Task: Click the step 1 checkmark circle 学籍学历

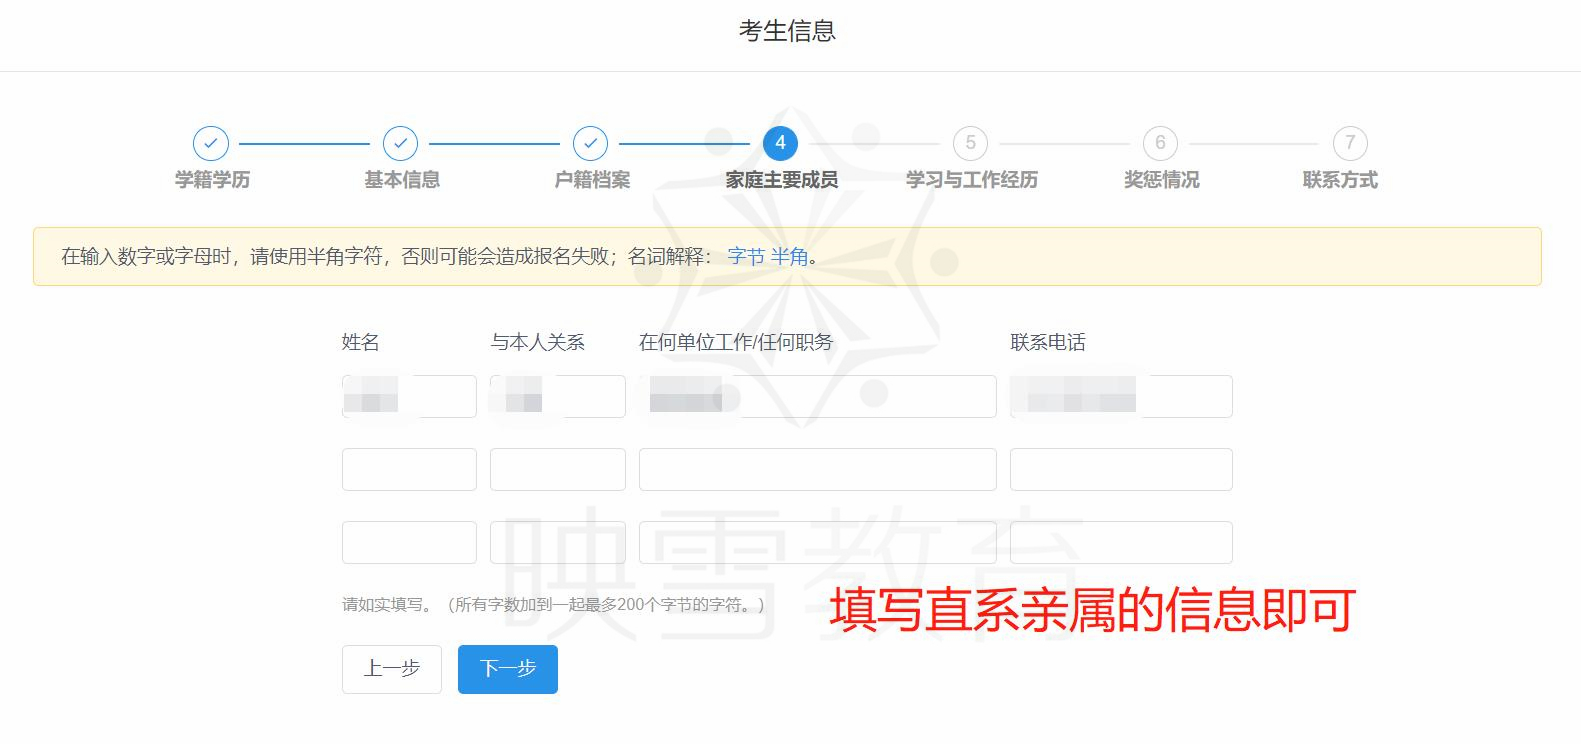Action: [211, 143]
